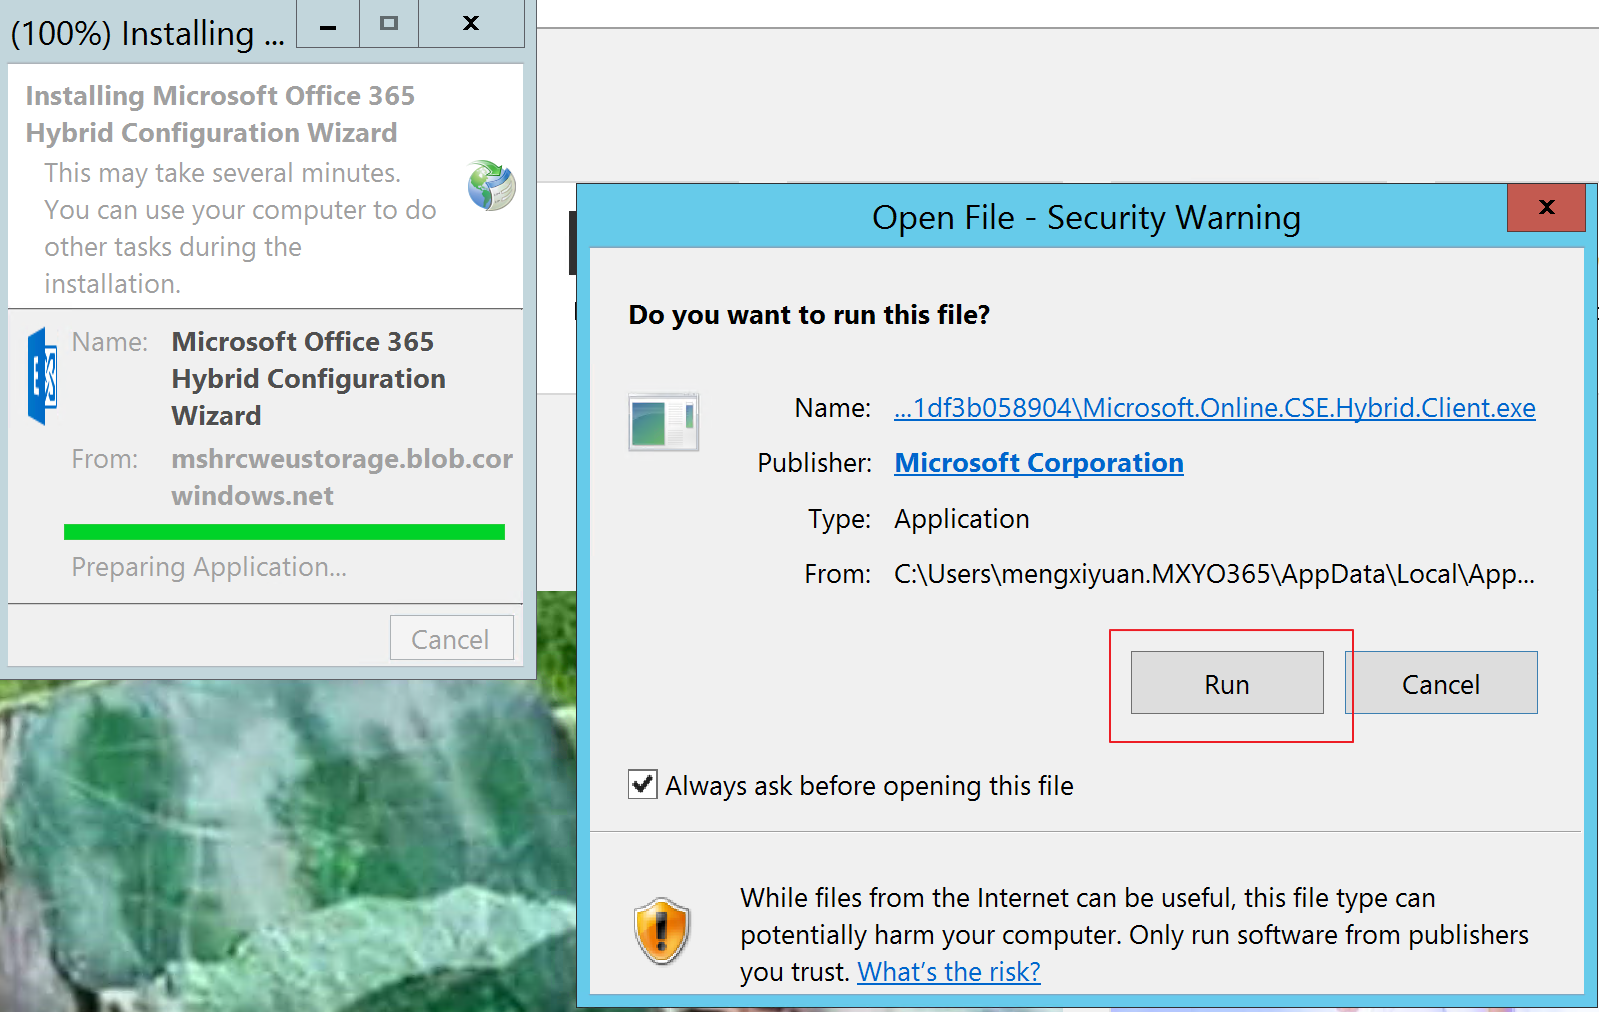Click Run in the Security Warning dialog
The image size is (1599, 1012).
pyautogui.click(x=1227, y=683)
